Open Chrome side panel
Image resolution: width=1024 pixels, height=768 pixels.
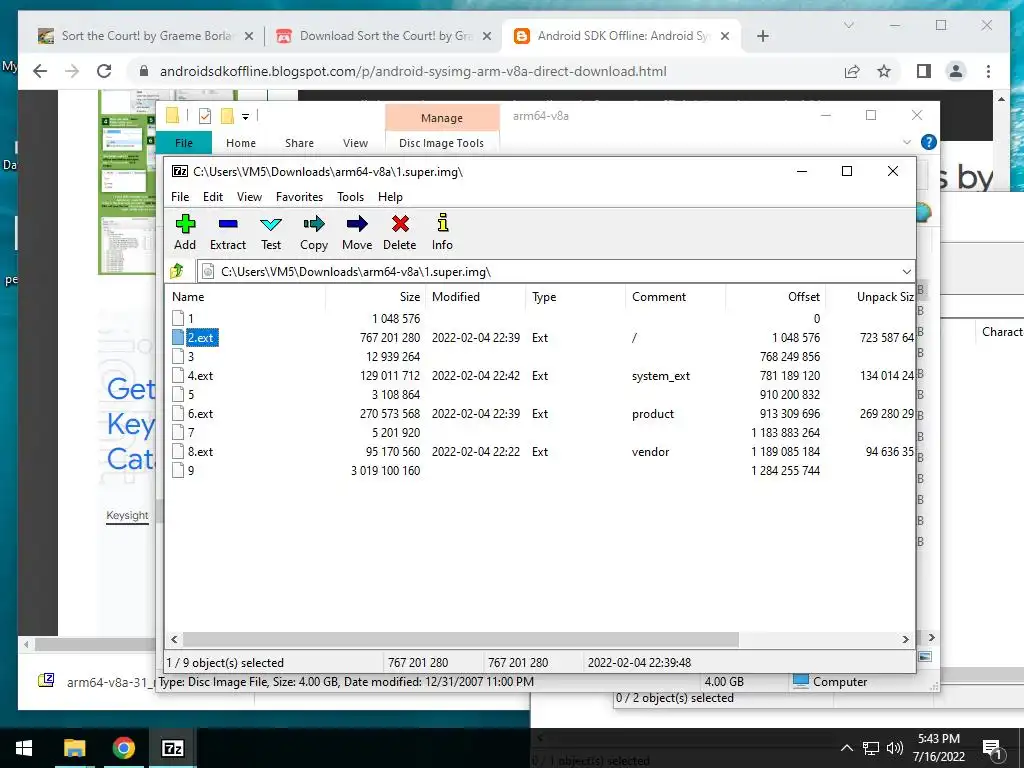pyautogui.click(x=923, y=71)
